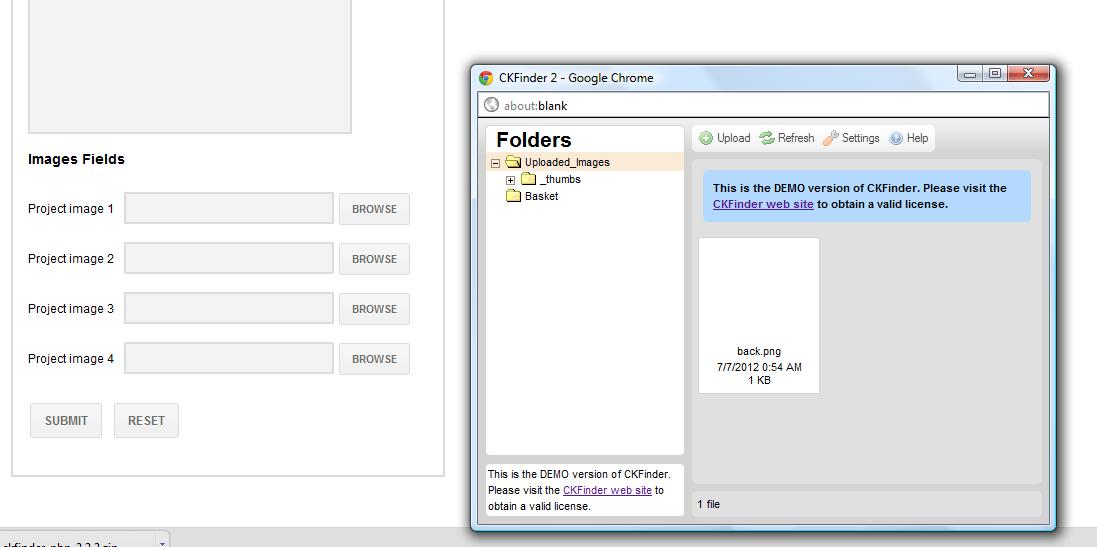Click the Basket folder icon
Viewport: 1097px width, 547px height.
pos(514,197)
